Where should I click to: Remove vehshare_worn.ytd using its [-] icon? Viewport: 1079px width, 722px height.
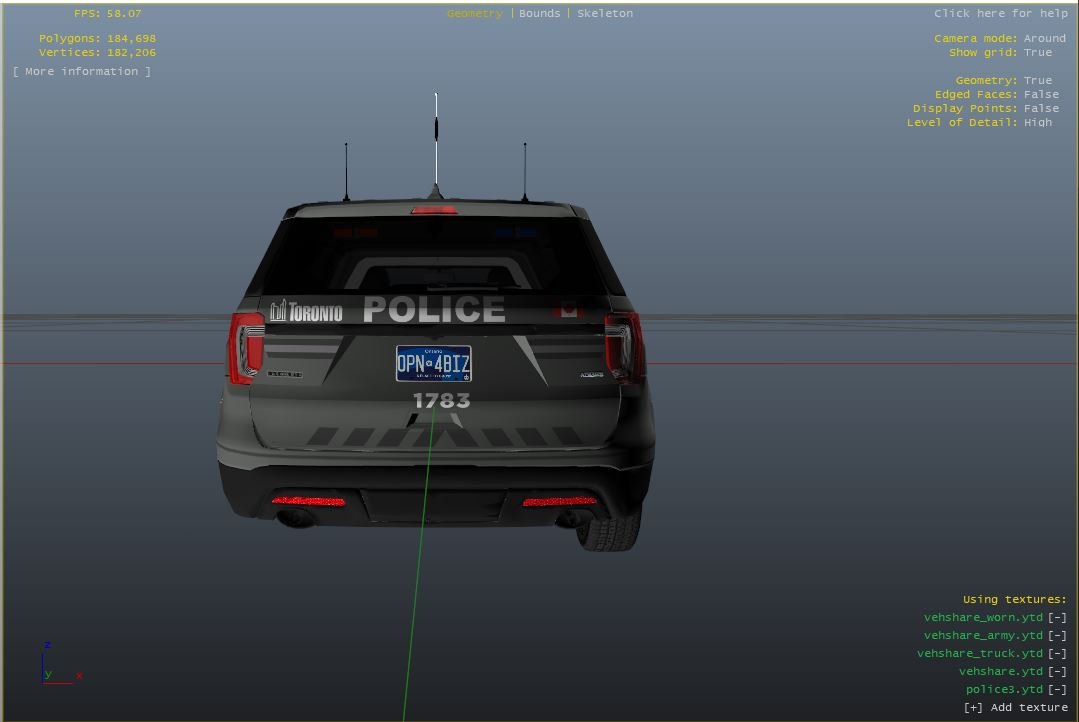(1057, 618)
